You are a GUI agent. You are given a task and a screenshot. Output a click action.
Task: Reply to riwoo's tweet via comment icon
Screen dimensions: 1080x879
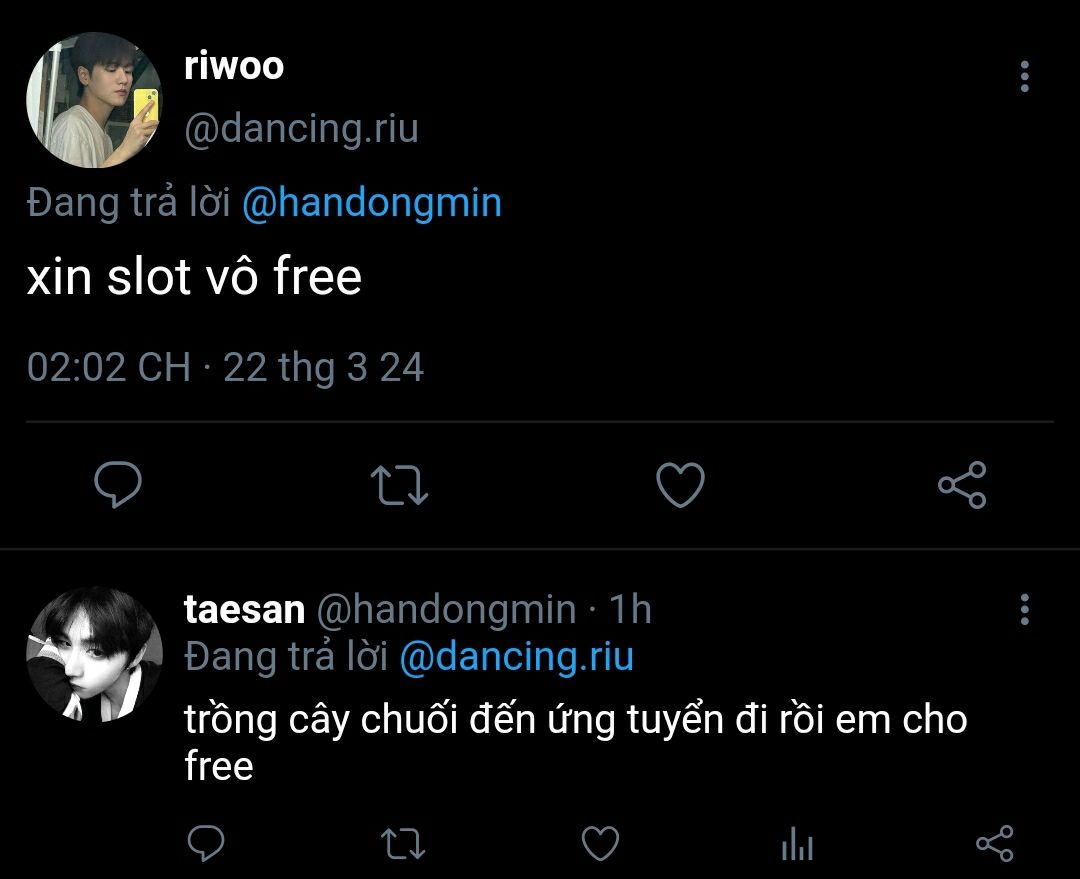coord(118,485)
